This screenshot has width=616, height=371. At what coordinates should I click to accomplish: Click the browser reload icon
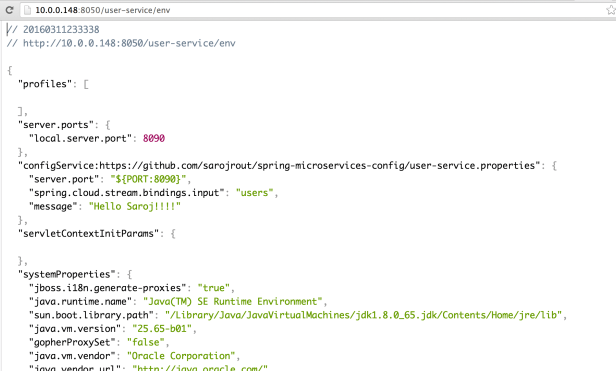pos(9,10)
